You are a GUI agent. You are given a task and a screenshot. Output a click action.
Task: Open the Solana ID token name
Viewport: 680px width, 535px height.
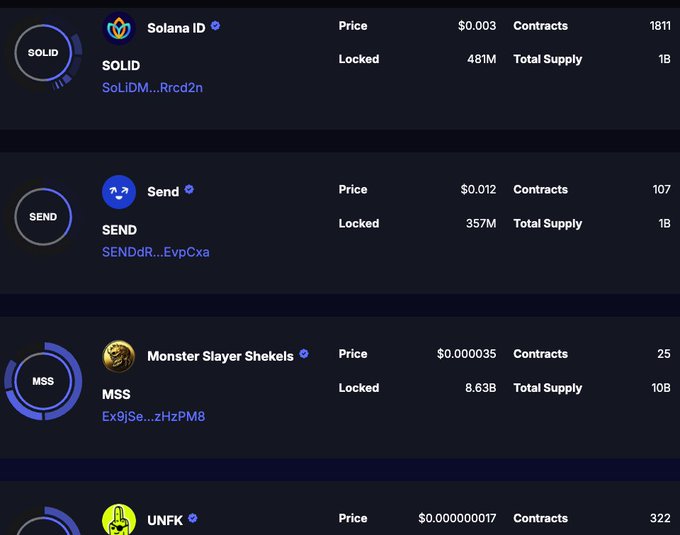point(176,28)
